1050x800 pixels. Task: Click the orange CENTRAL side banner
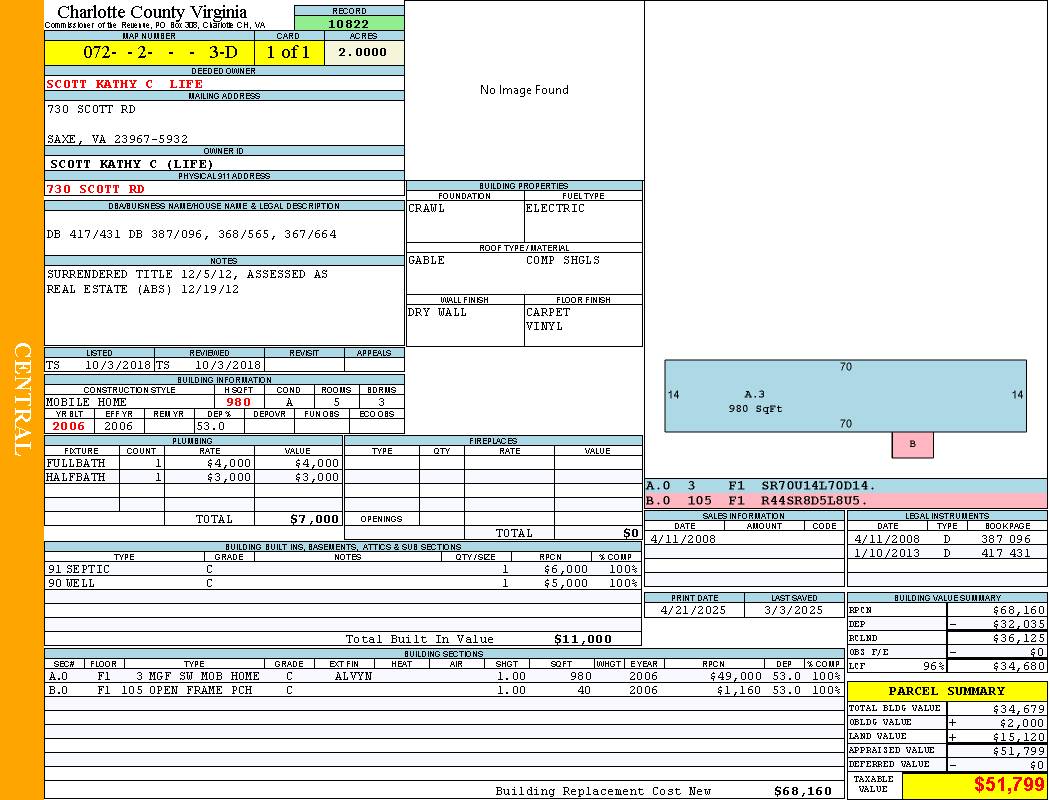pos(22,400)
